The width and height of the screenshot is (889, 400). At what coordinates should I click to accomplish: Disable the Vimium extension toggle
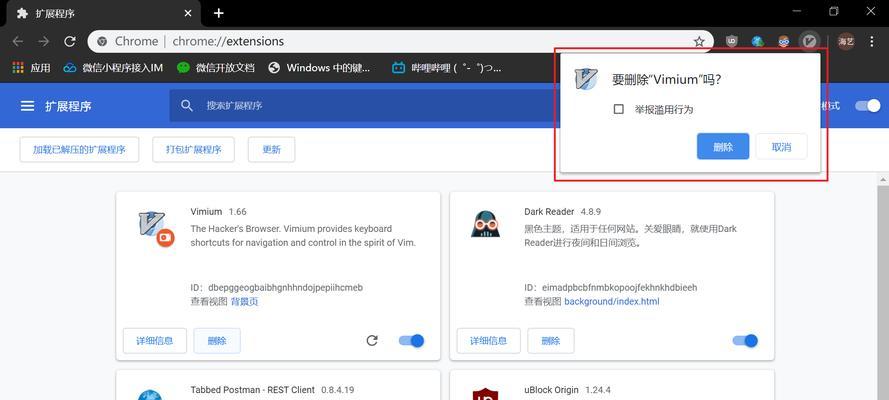[412, 341]
